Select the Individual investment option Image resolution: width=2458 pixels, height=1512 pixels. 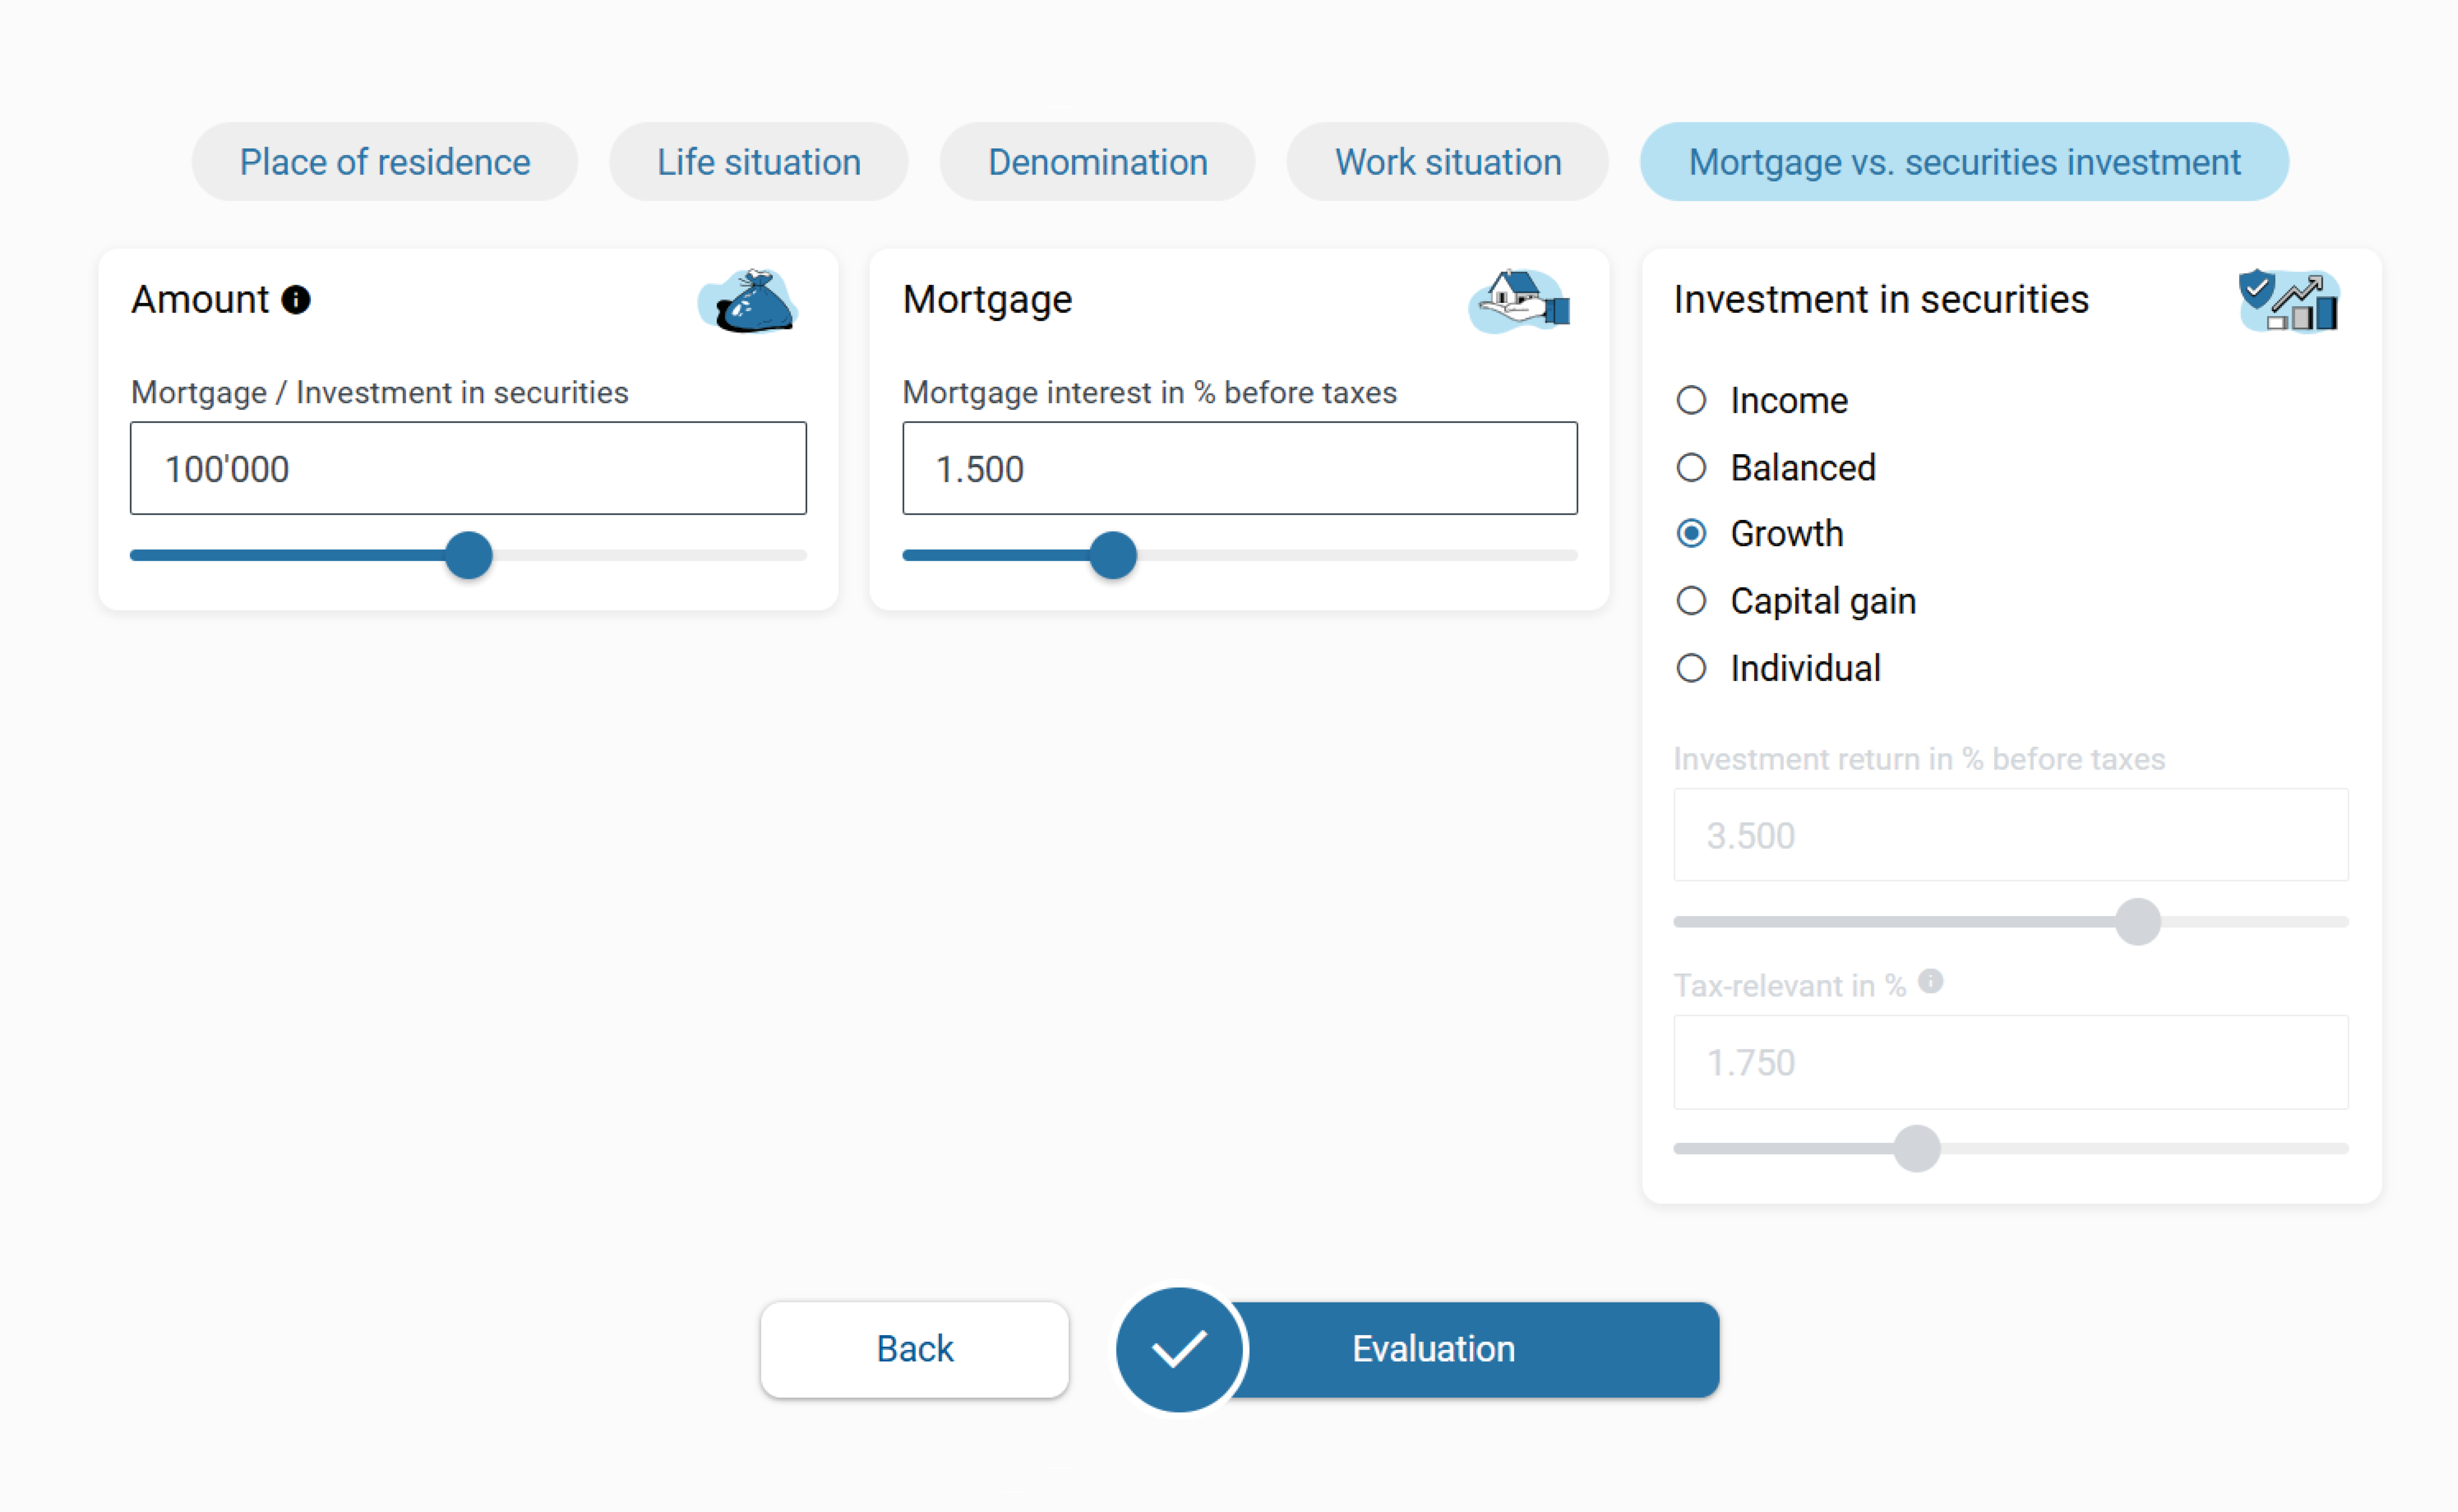(1691, 668)
